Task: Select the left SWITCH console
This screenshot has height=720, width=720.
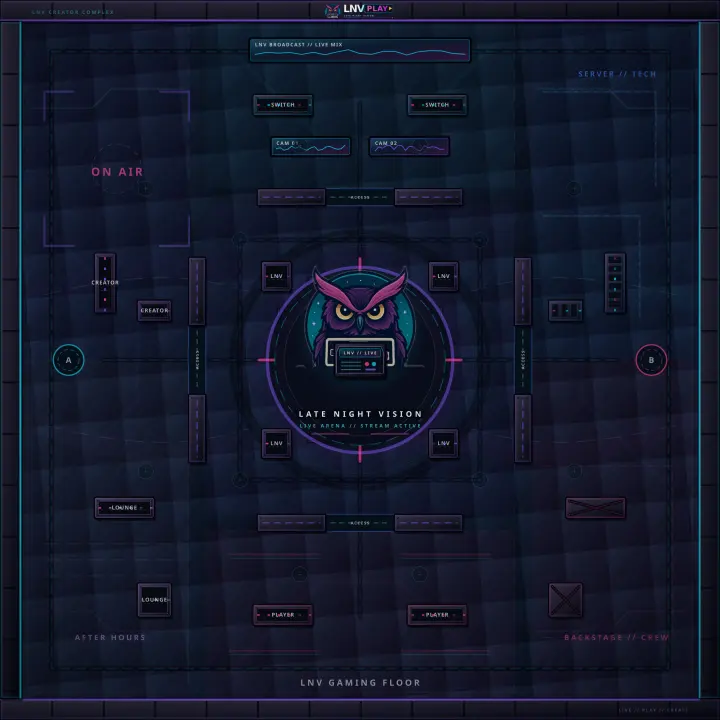Action: [283, 105]
